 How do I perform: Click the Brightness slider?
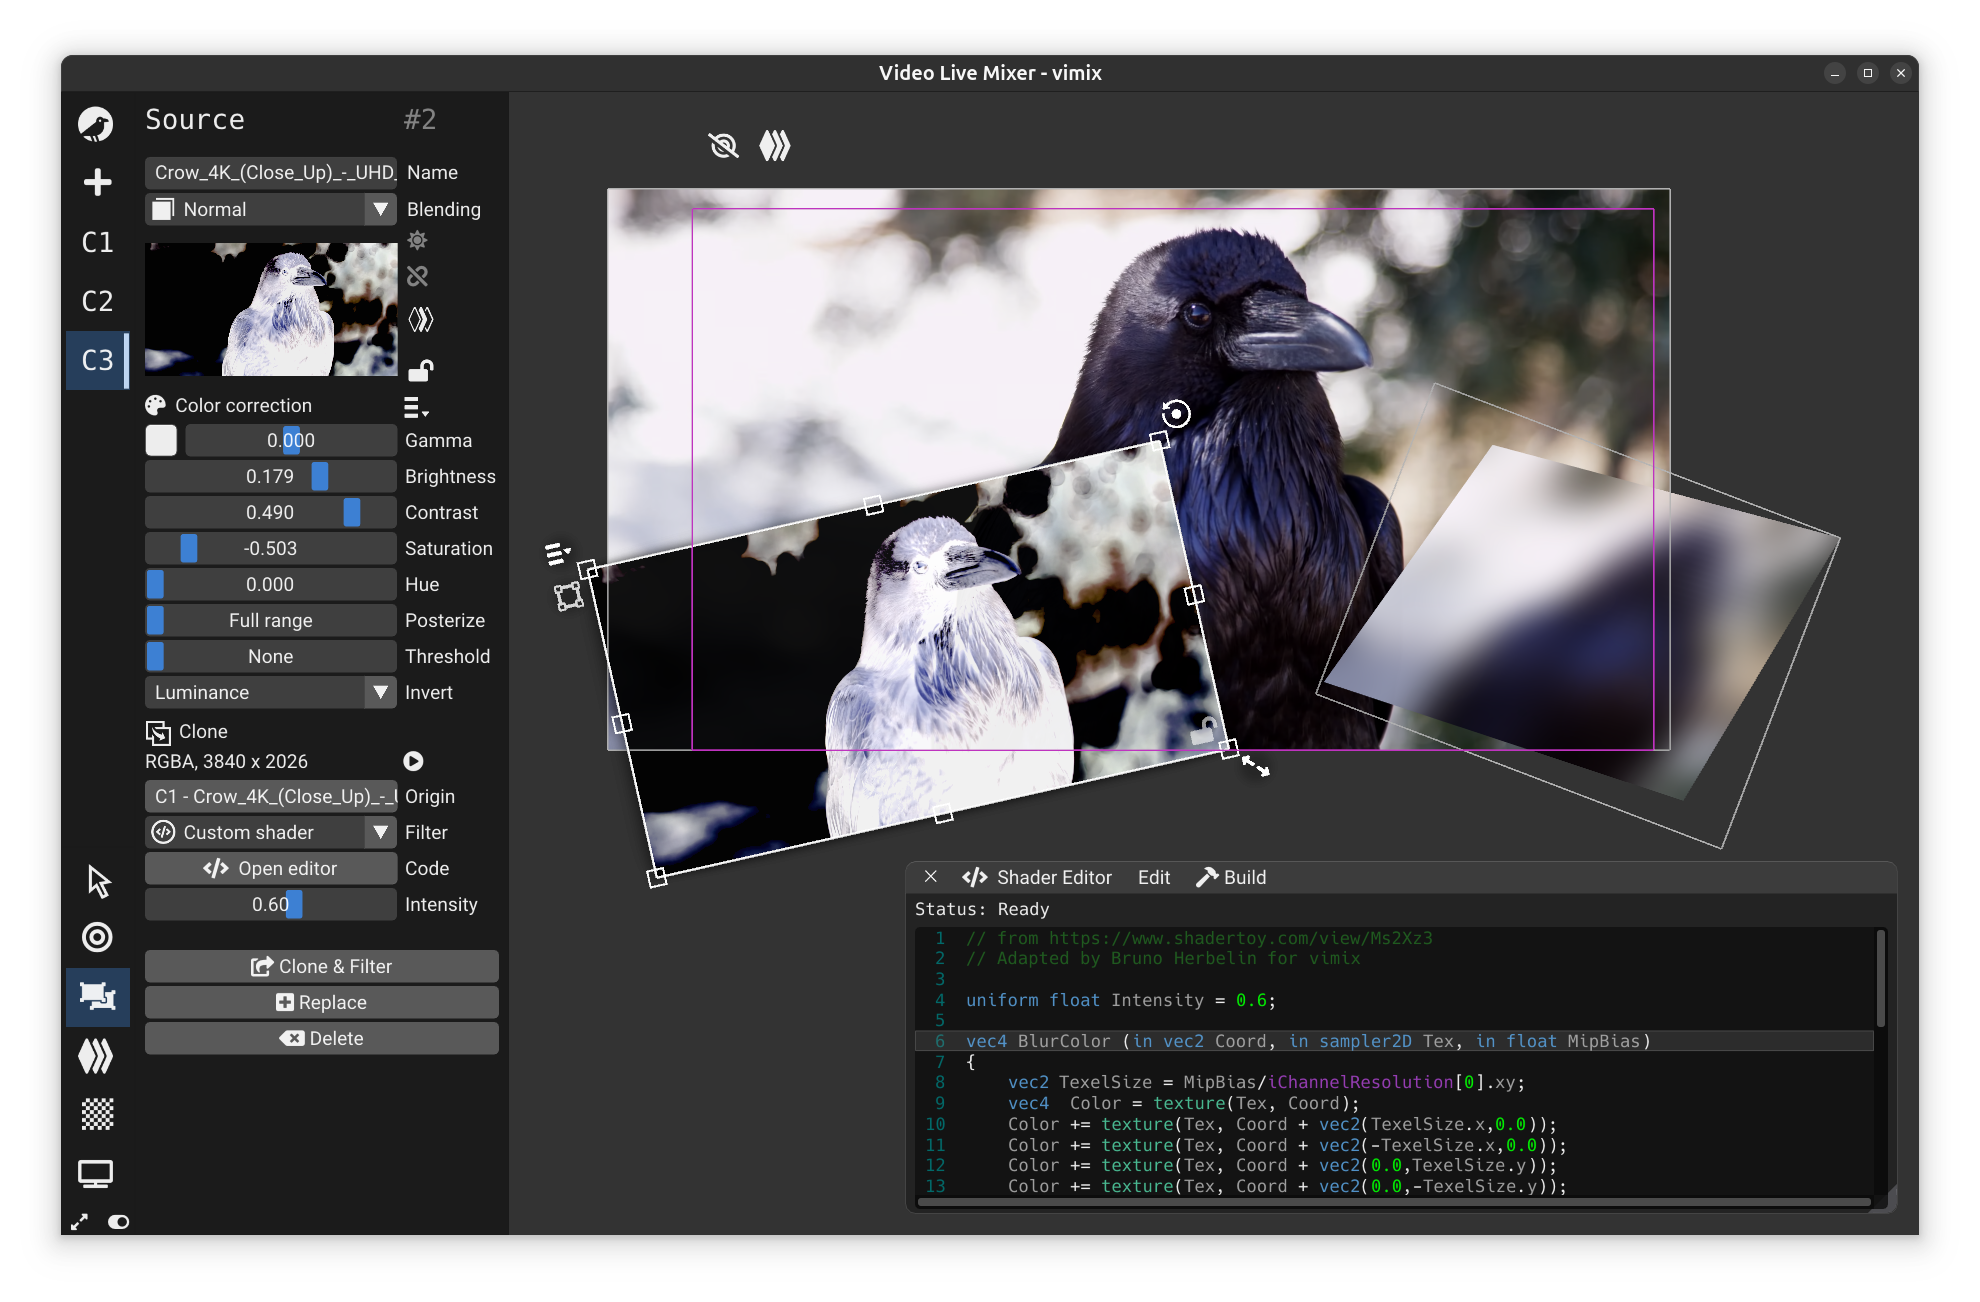point(270,476)
